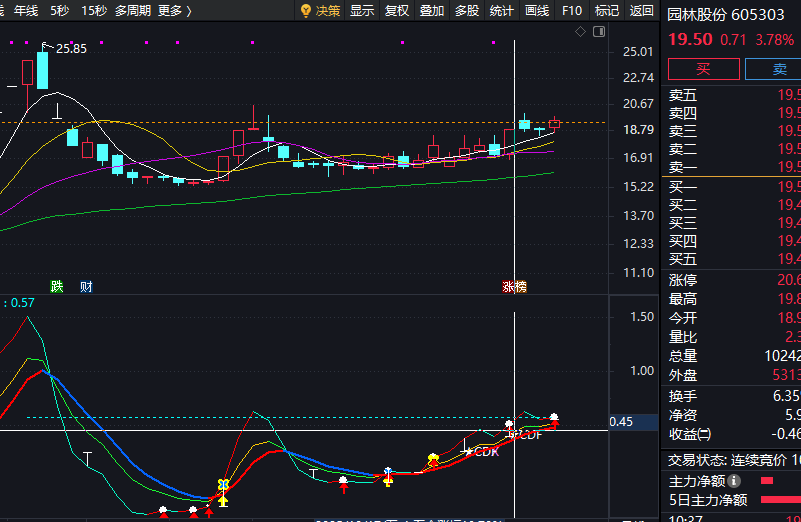Expand the 更多 period options
This screenshot has width=801, height=522.
(175, 10)
